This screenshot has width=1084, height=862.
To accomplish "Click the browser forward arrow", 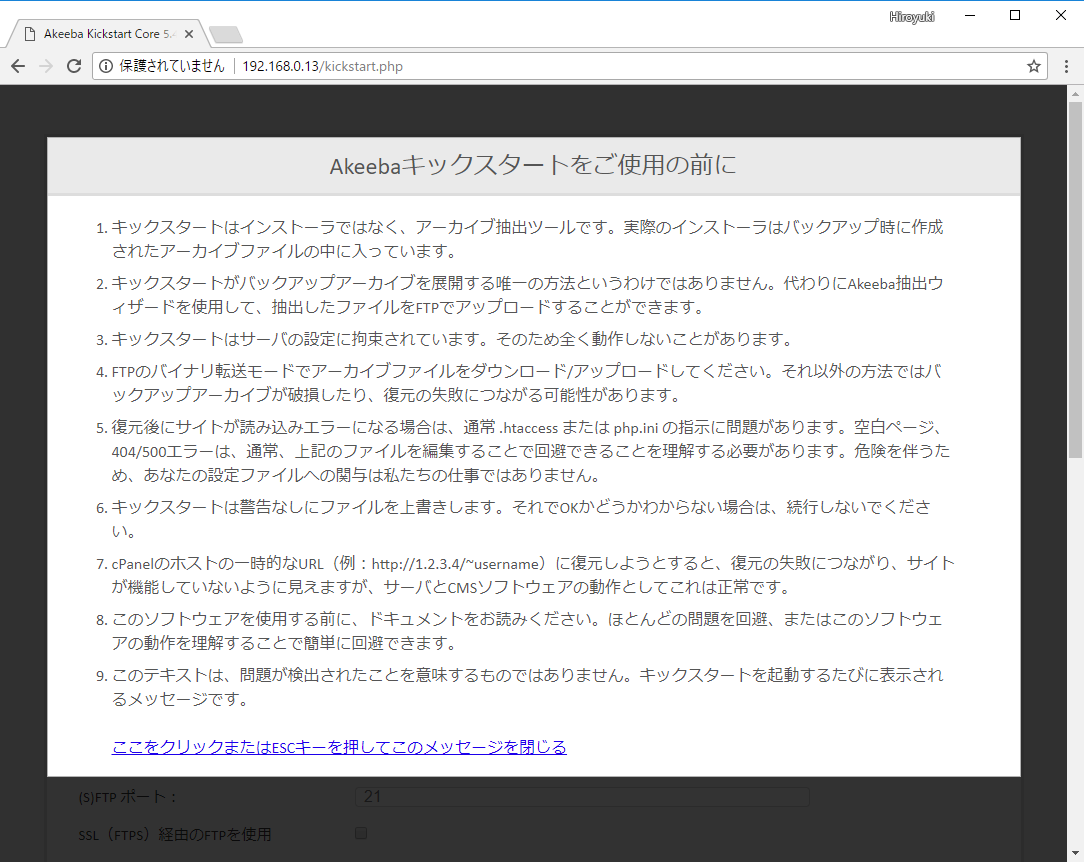I will [x=46, y=66].
